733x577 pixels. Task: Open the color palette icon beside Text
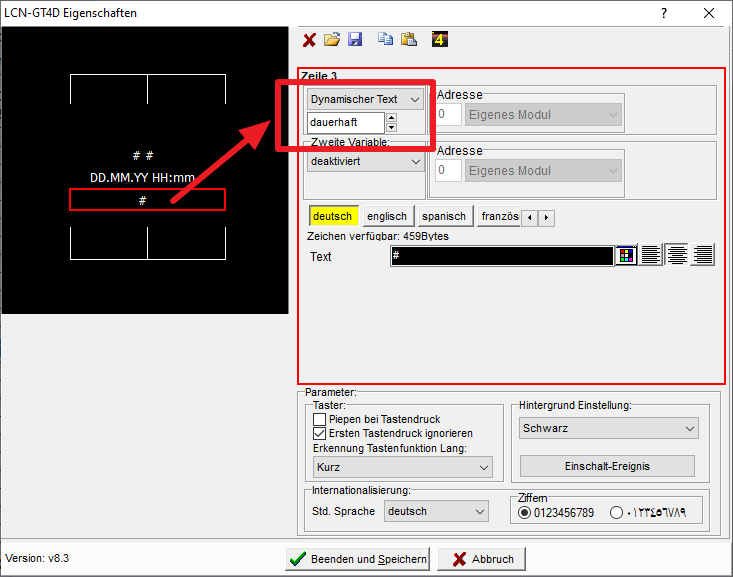coord(626,255)
